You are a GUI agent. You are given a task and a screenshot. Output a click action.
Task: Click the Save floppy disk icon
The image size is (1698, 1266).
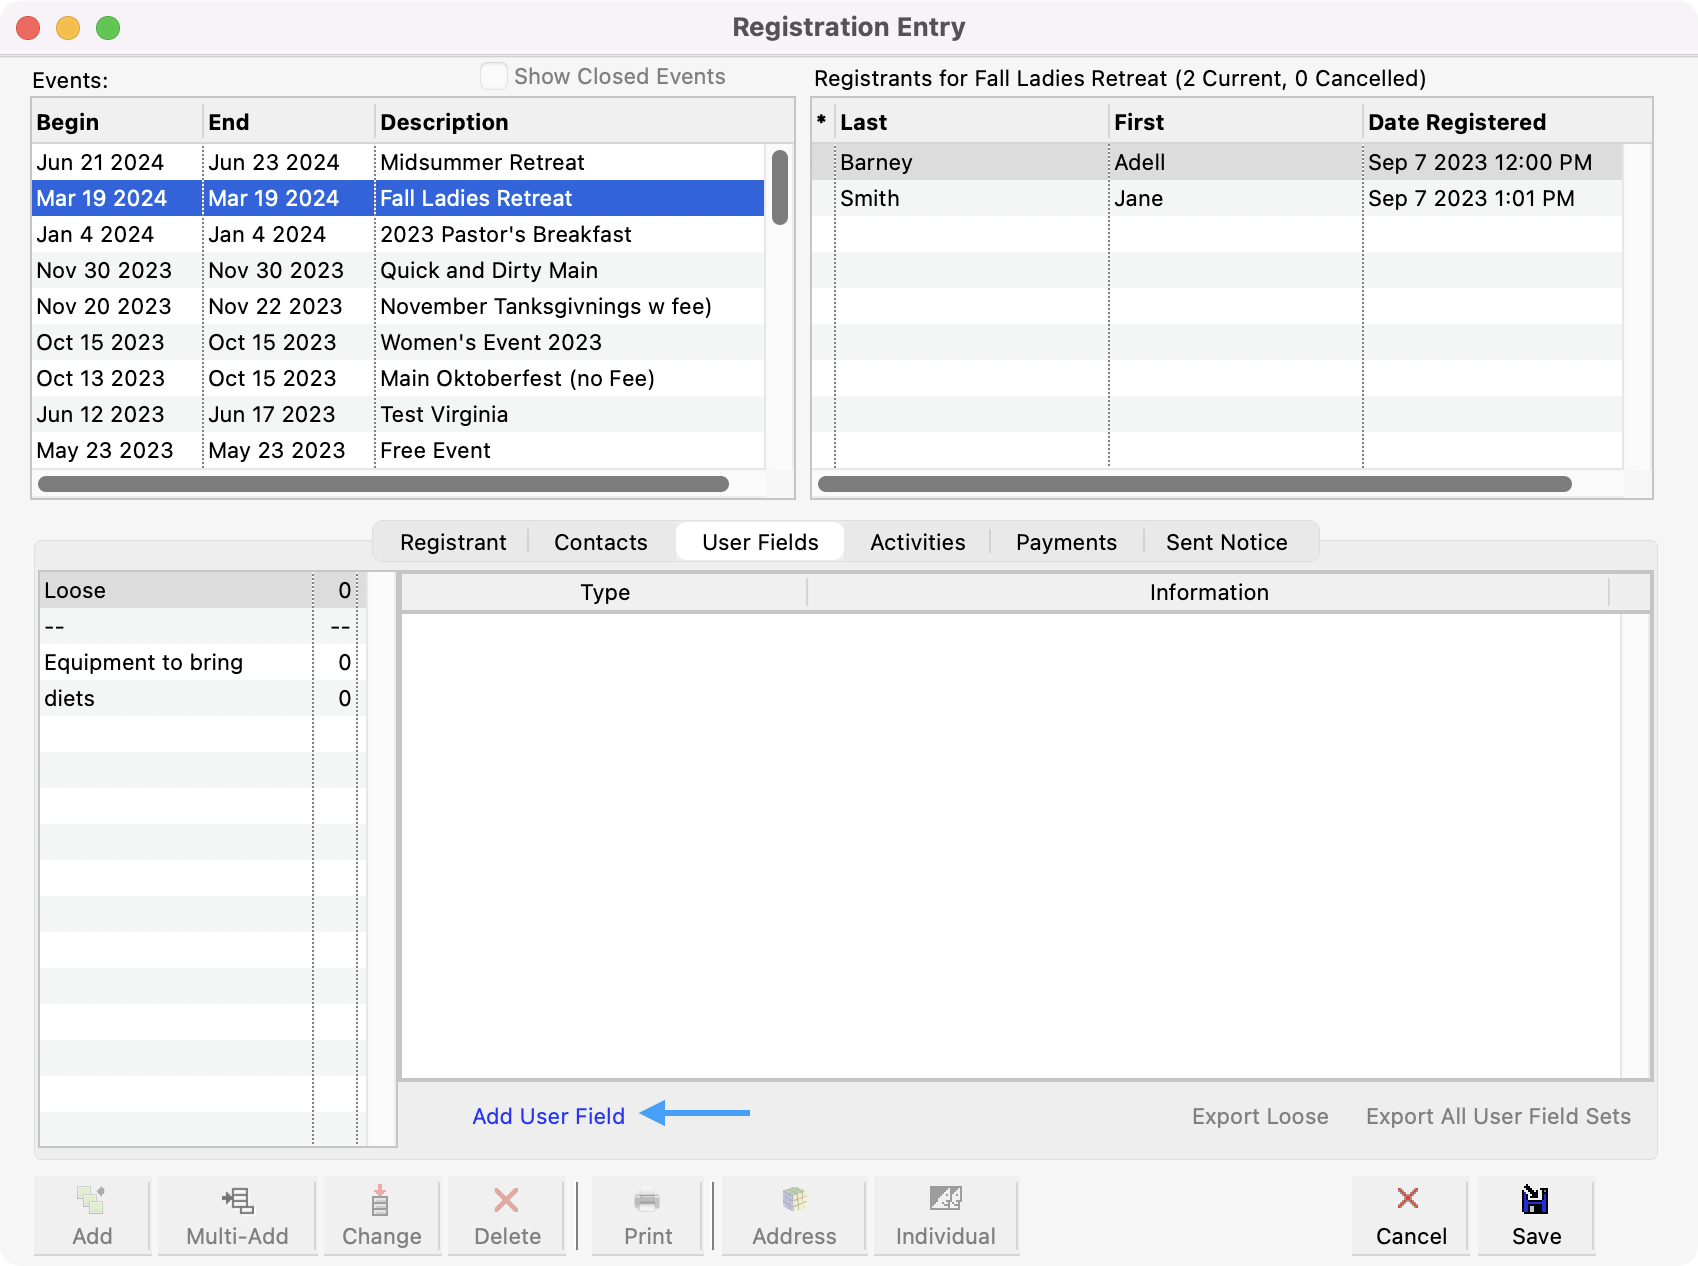point(1535,1199)
